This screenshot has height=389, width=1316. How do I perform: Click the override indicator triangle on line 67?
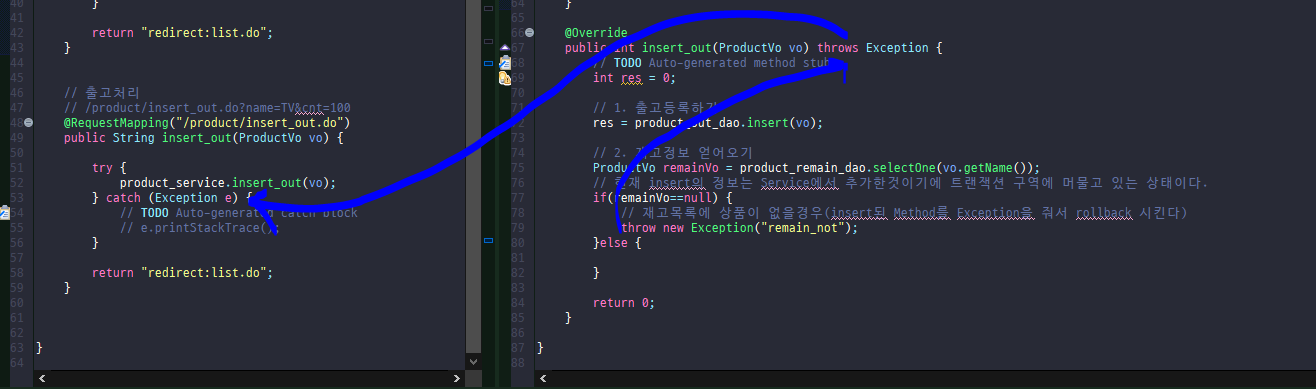[505, 47]
